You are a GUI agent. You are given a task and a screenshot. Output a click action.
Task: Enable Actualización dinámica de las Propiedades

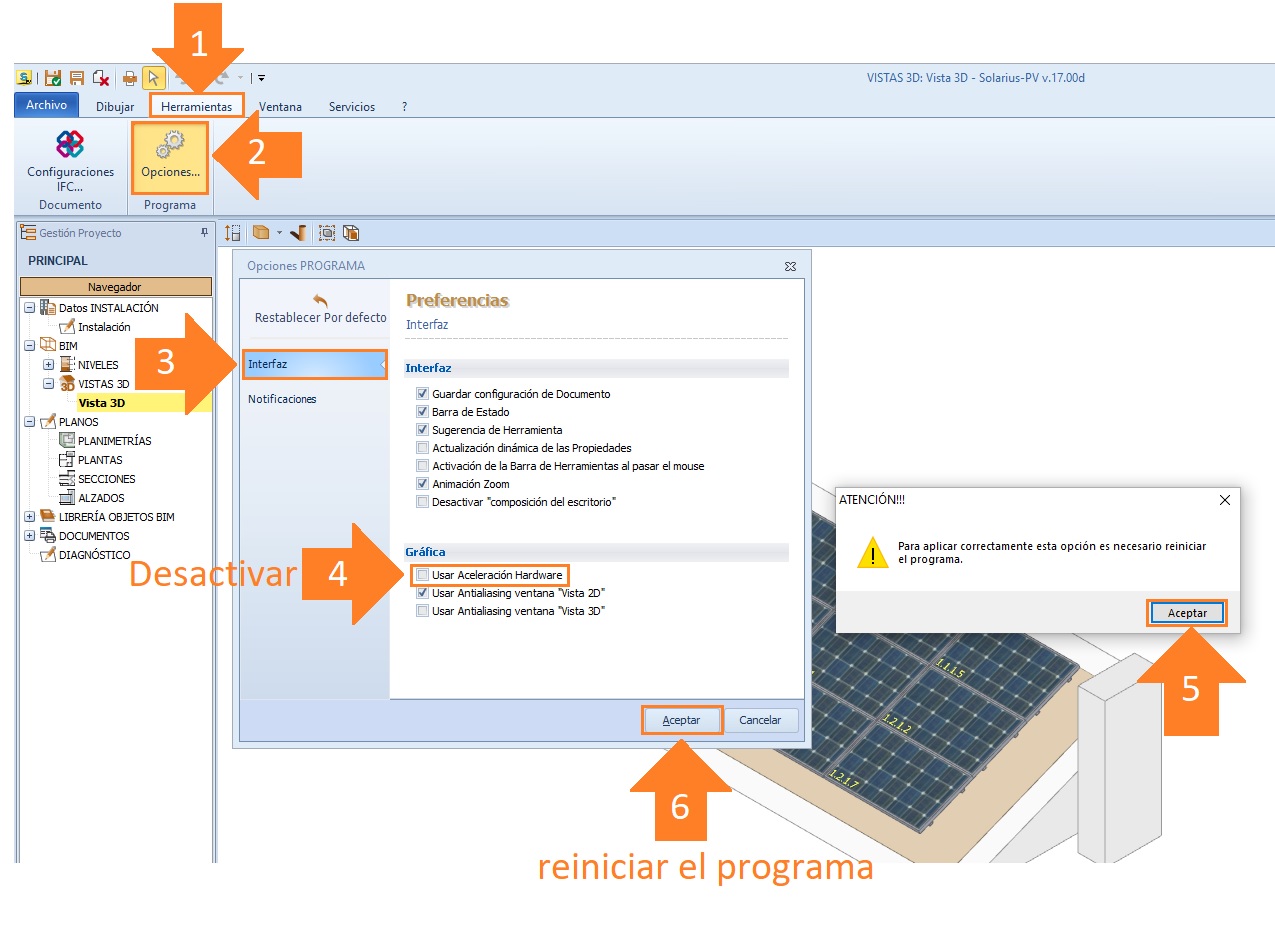pyautogui.click(x=423, y=448)
